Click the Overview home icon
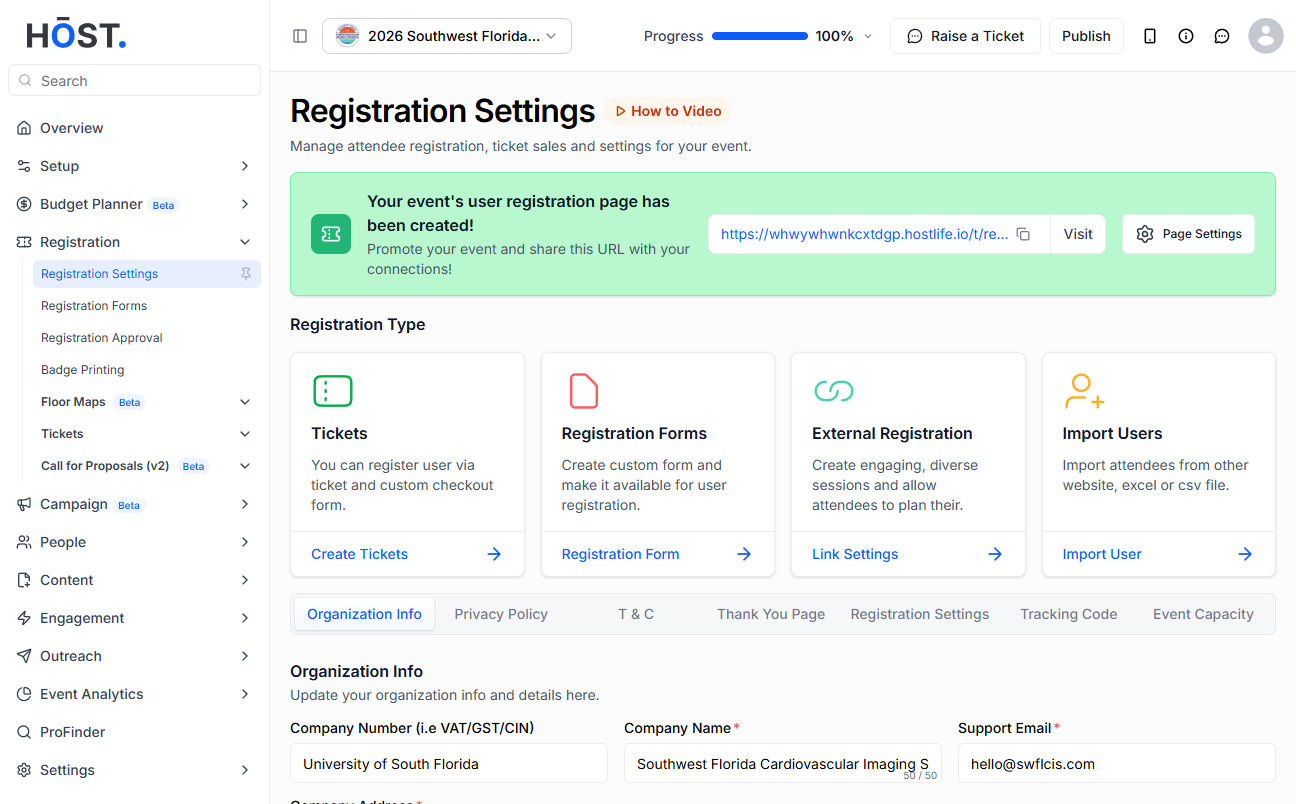The width and height of the screenshot is (1296, 804). coord(24,128)
